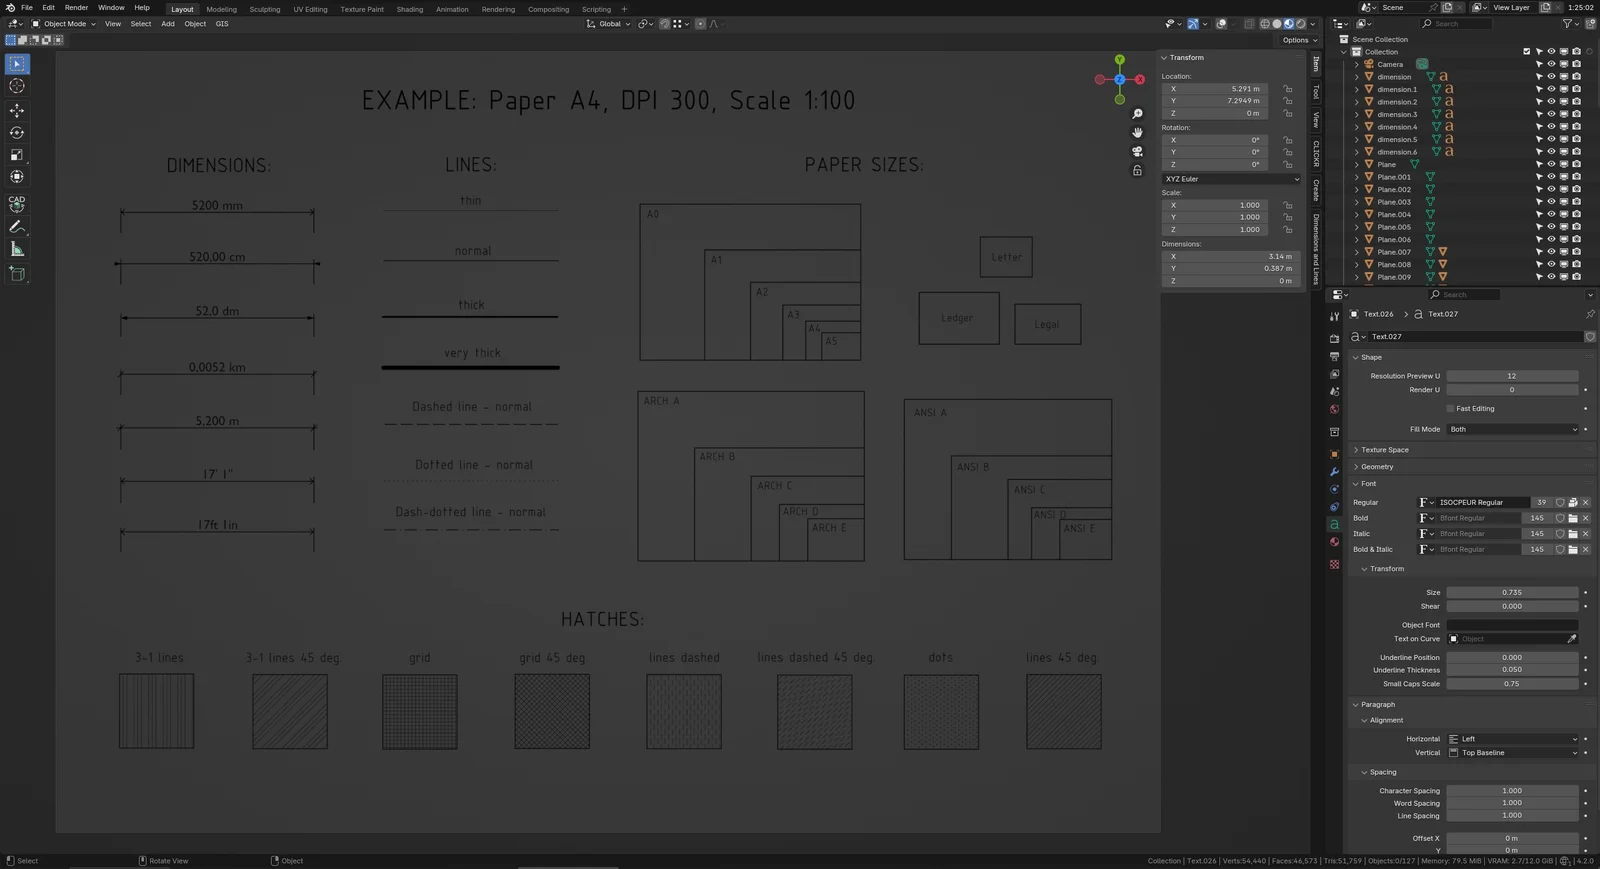Switch to the Modeling workspace tab
The width and height of the screenshot is (1600, 869).
(221, 9)
